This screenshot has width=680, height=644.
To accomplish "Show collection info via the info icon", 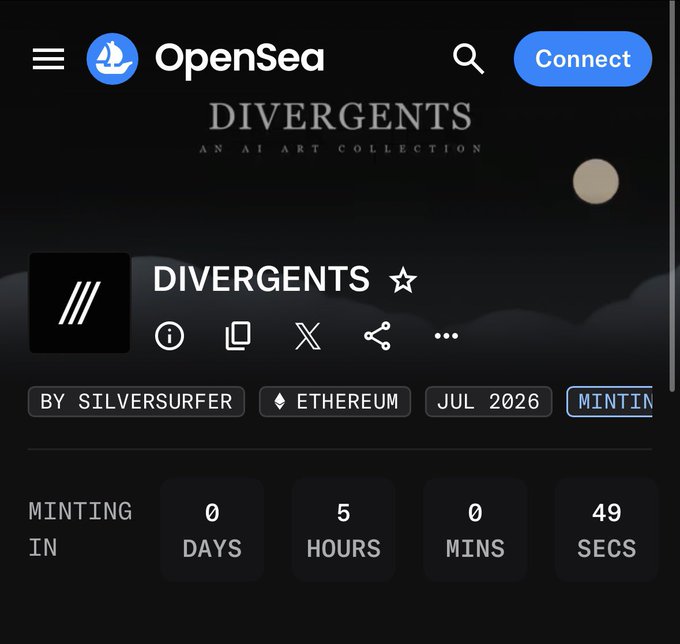I will pyautogui.click(x=169, y=336).
